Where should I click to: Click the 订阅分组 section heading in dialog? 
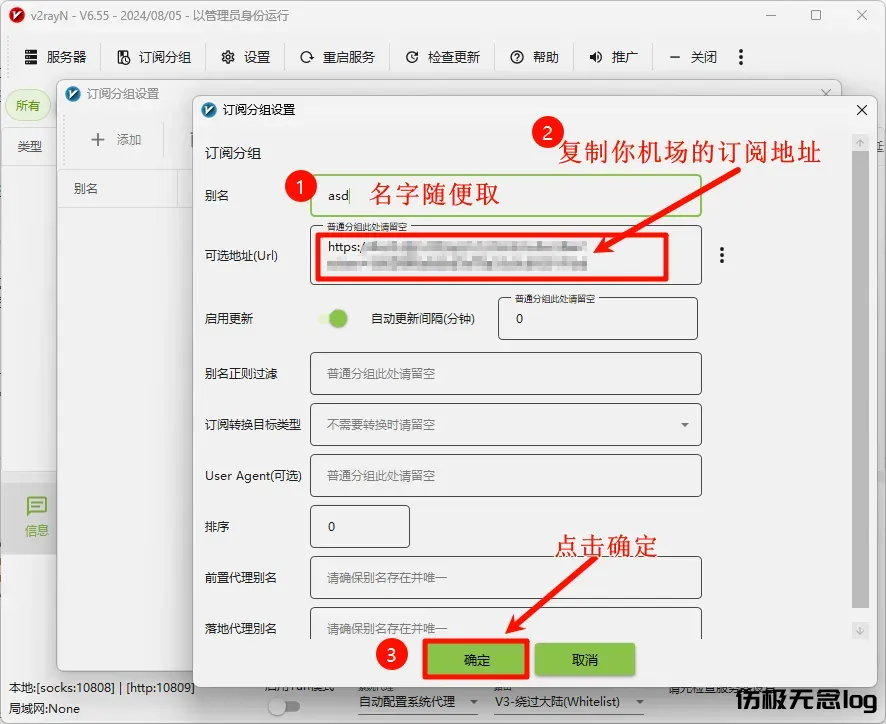point(233,153)
